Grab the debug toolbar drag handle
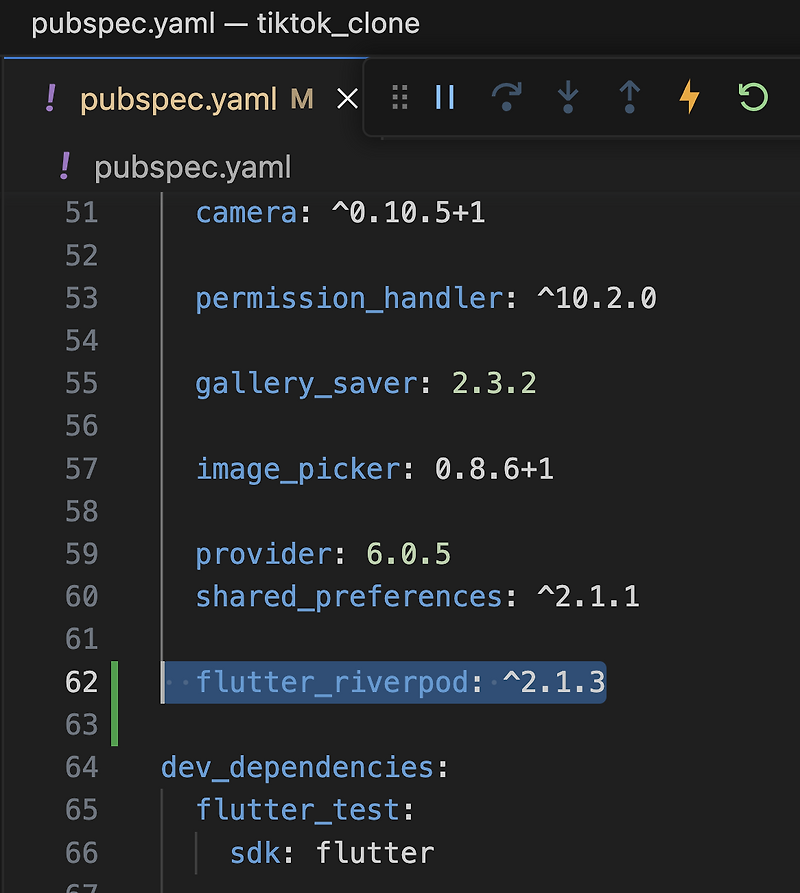800x893 pixels. coord(400,97)
